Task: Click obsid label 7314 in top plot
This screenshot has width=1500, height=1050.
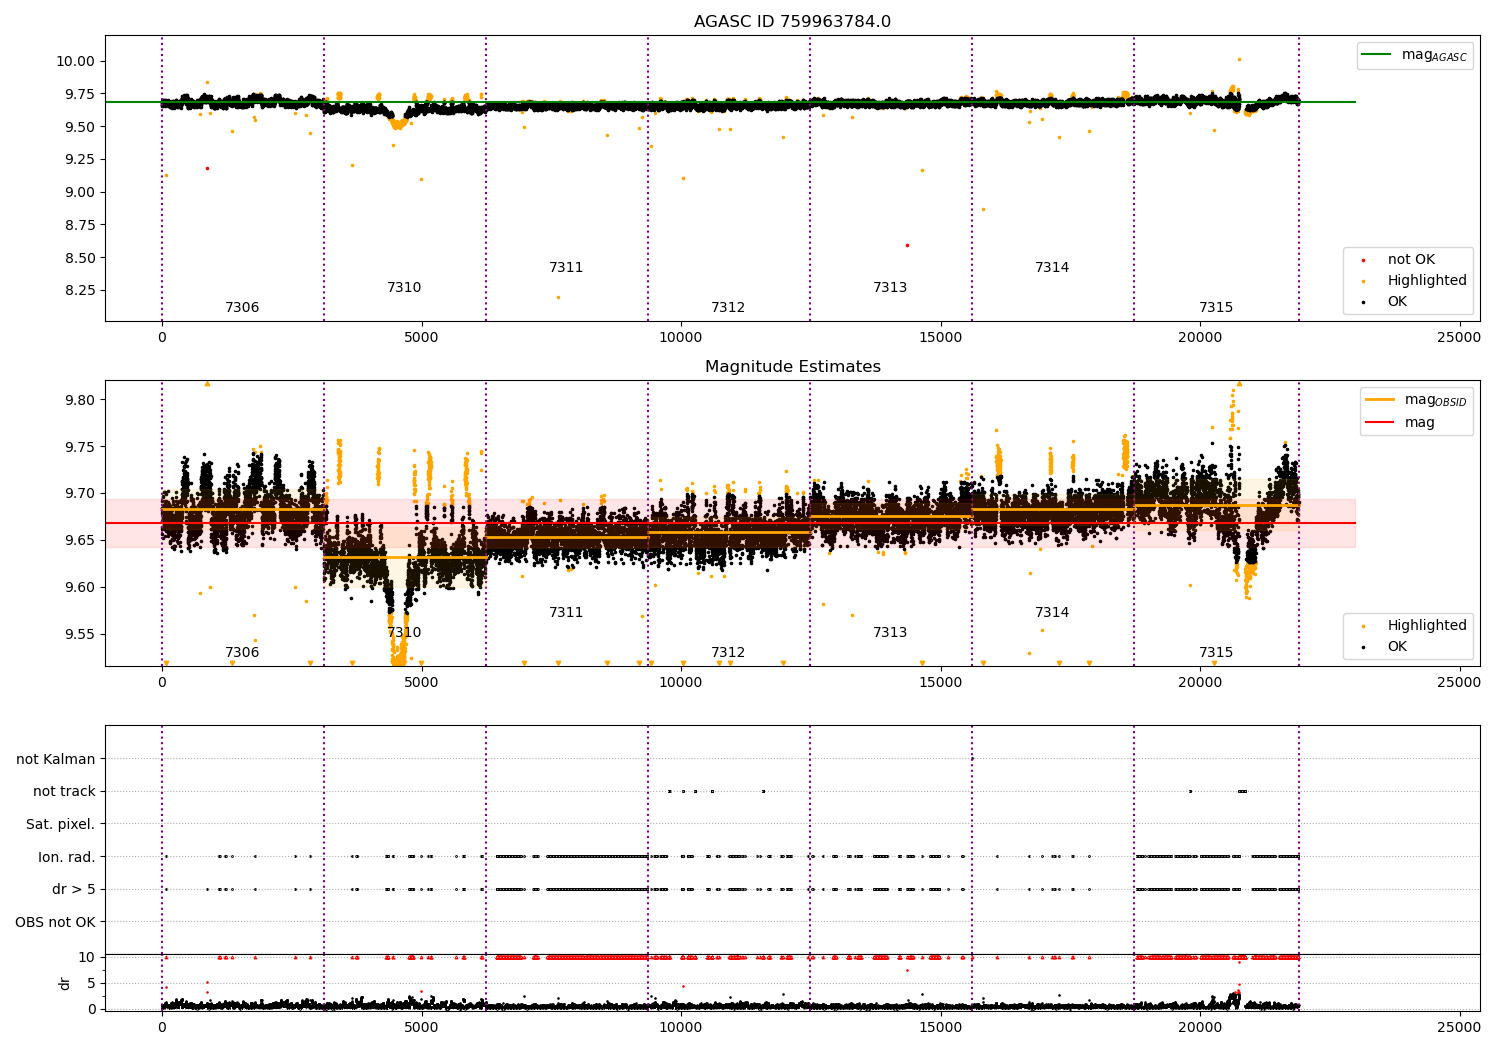Action: 1052,267
